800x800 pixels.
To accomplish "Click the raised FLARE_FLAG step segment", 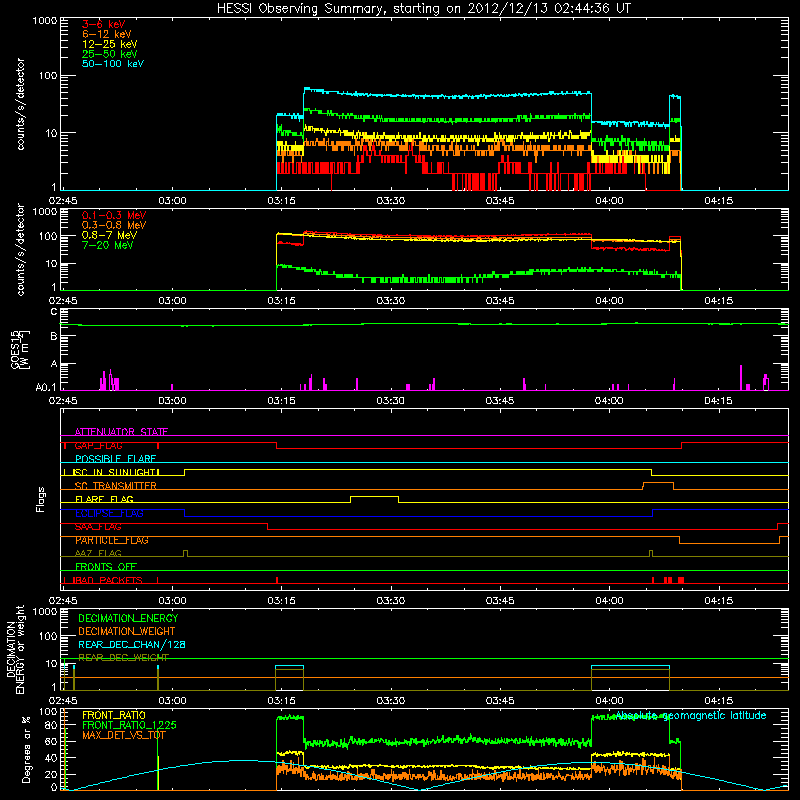I will coord(374,496).
